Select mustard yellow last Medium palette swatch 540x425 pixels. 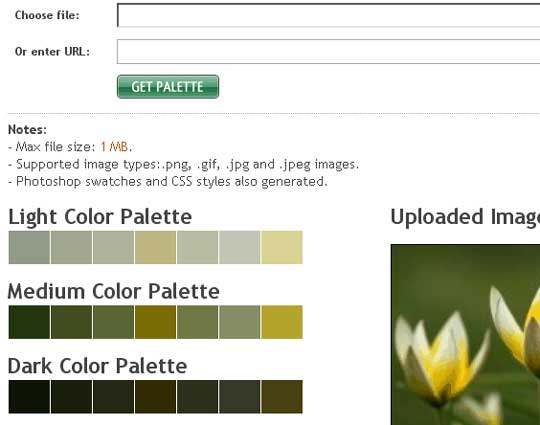pos(282,322)
